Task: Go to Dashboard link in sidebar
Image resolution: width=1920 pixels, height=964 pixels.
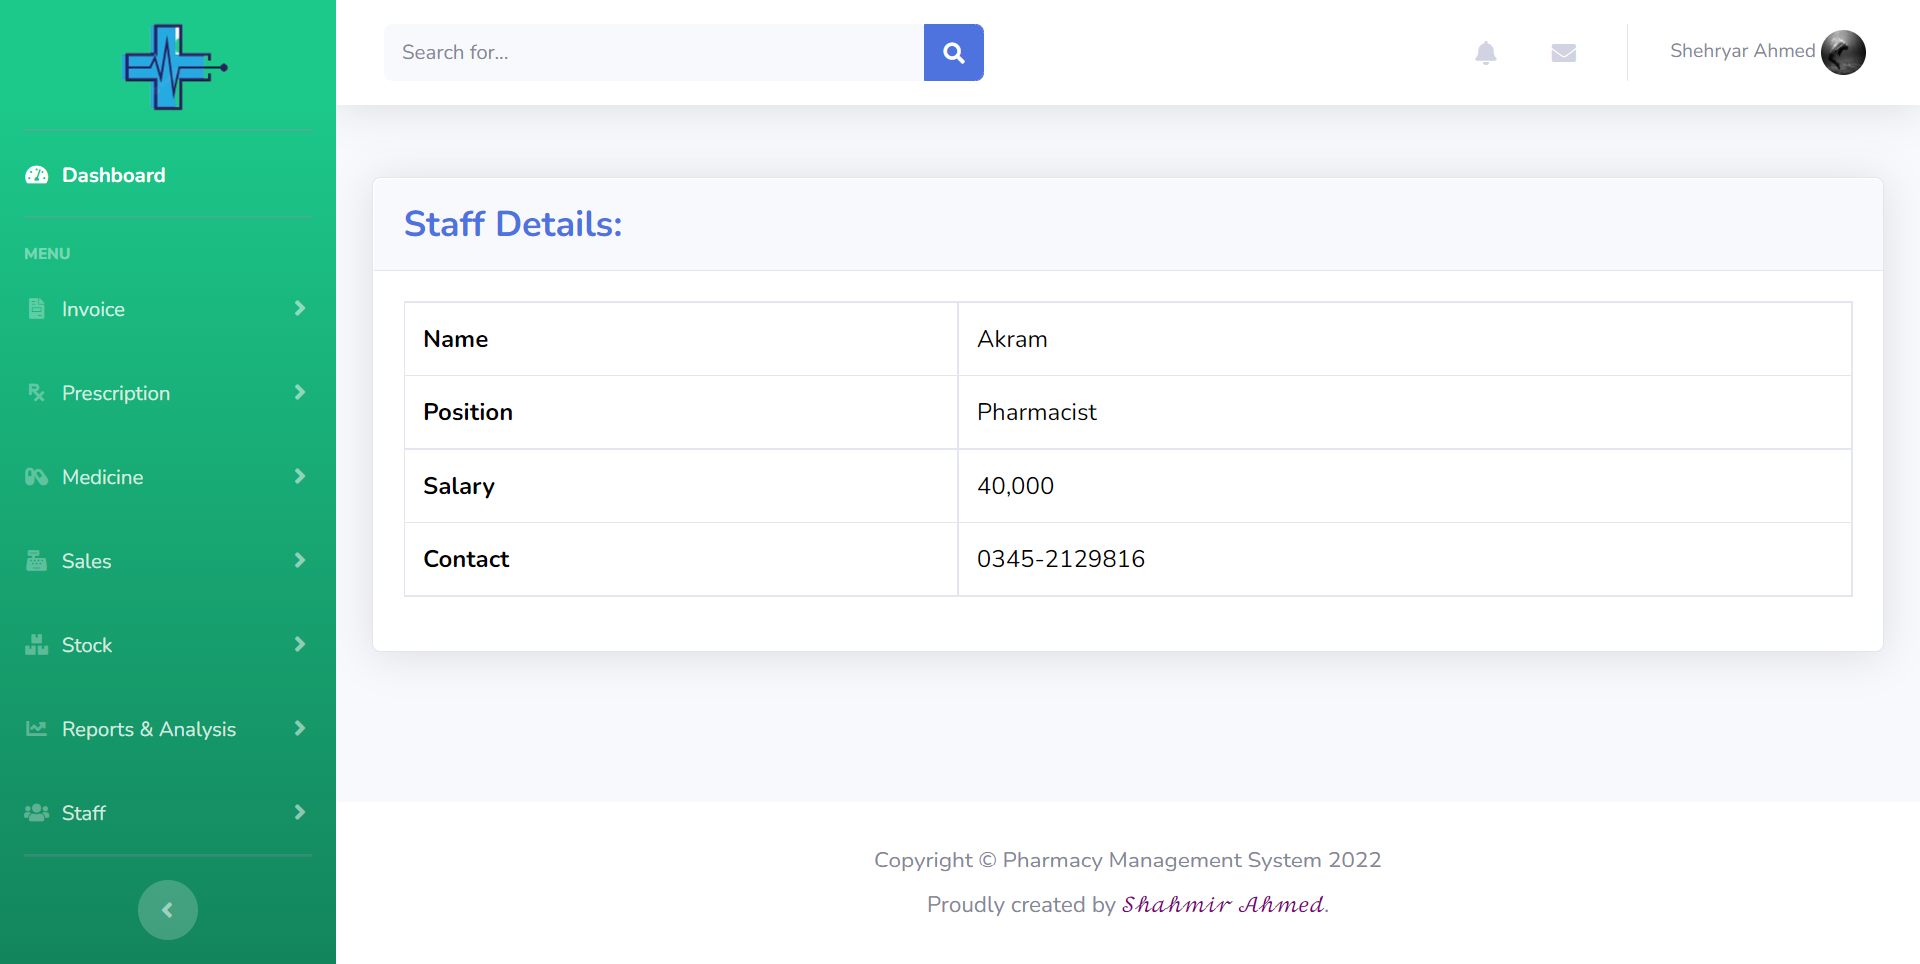Action: click(113, 175)
